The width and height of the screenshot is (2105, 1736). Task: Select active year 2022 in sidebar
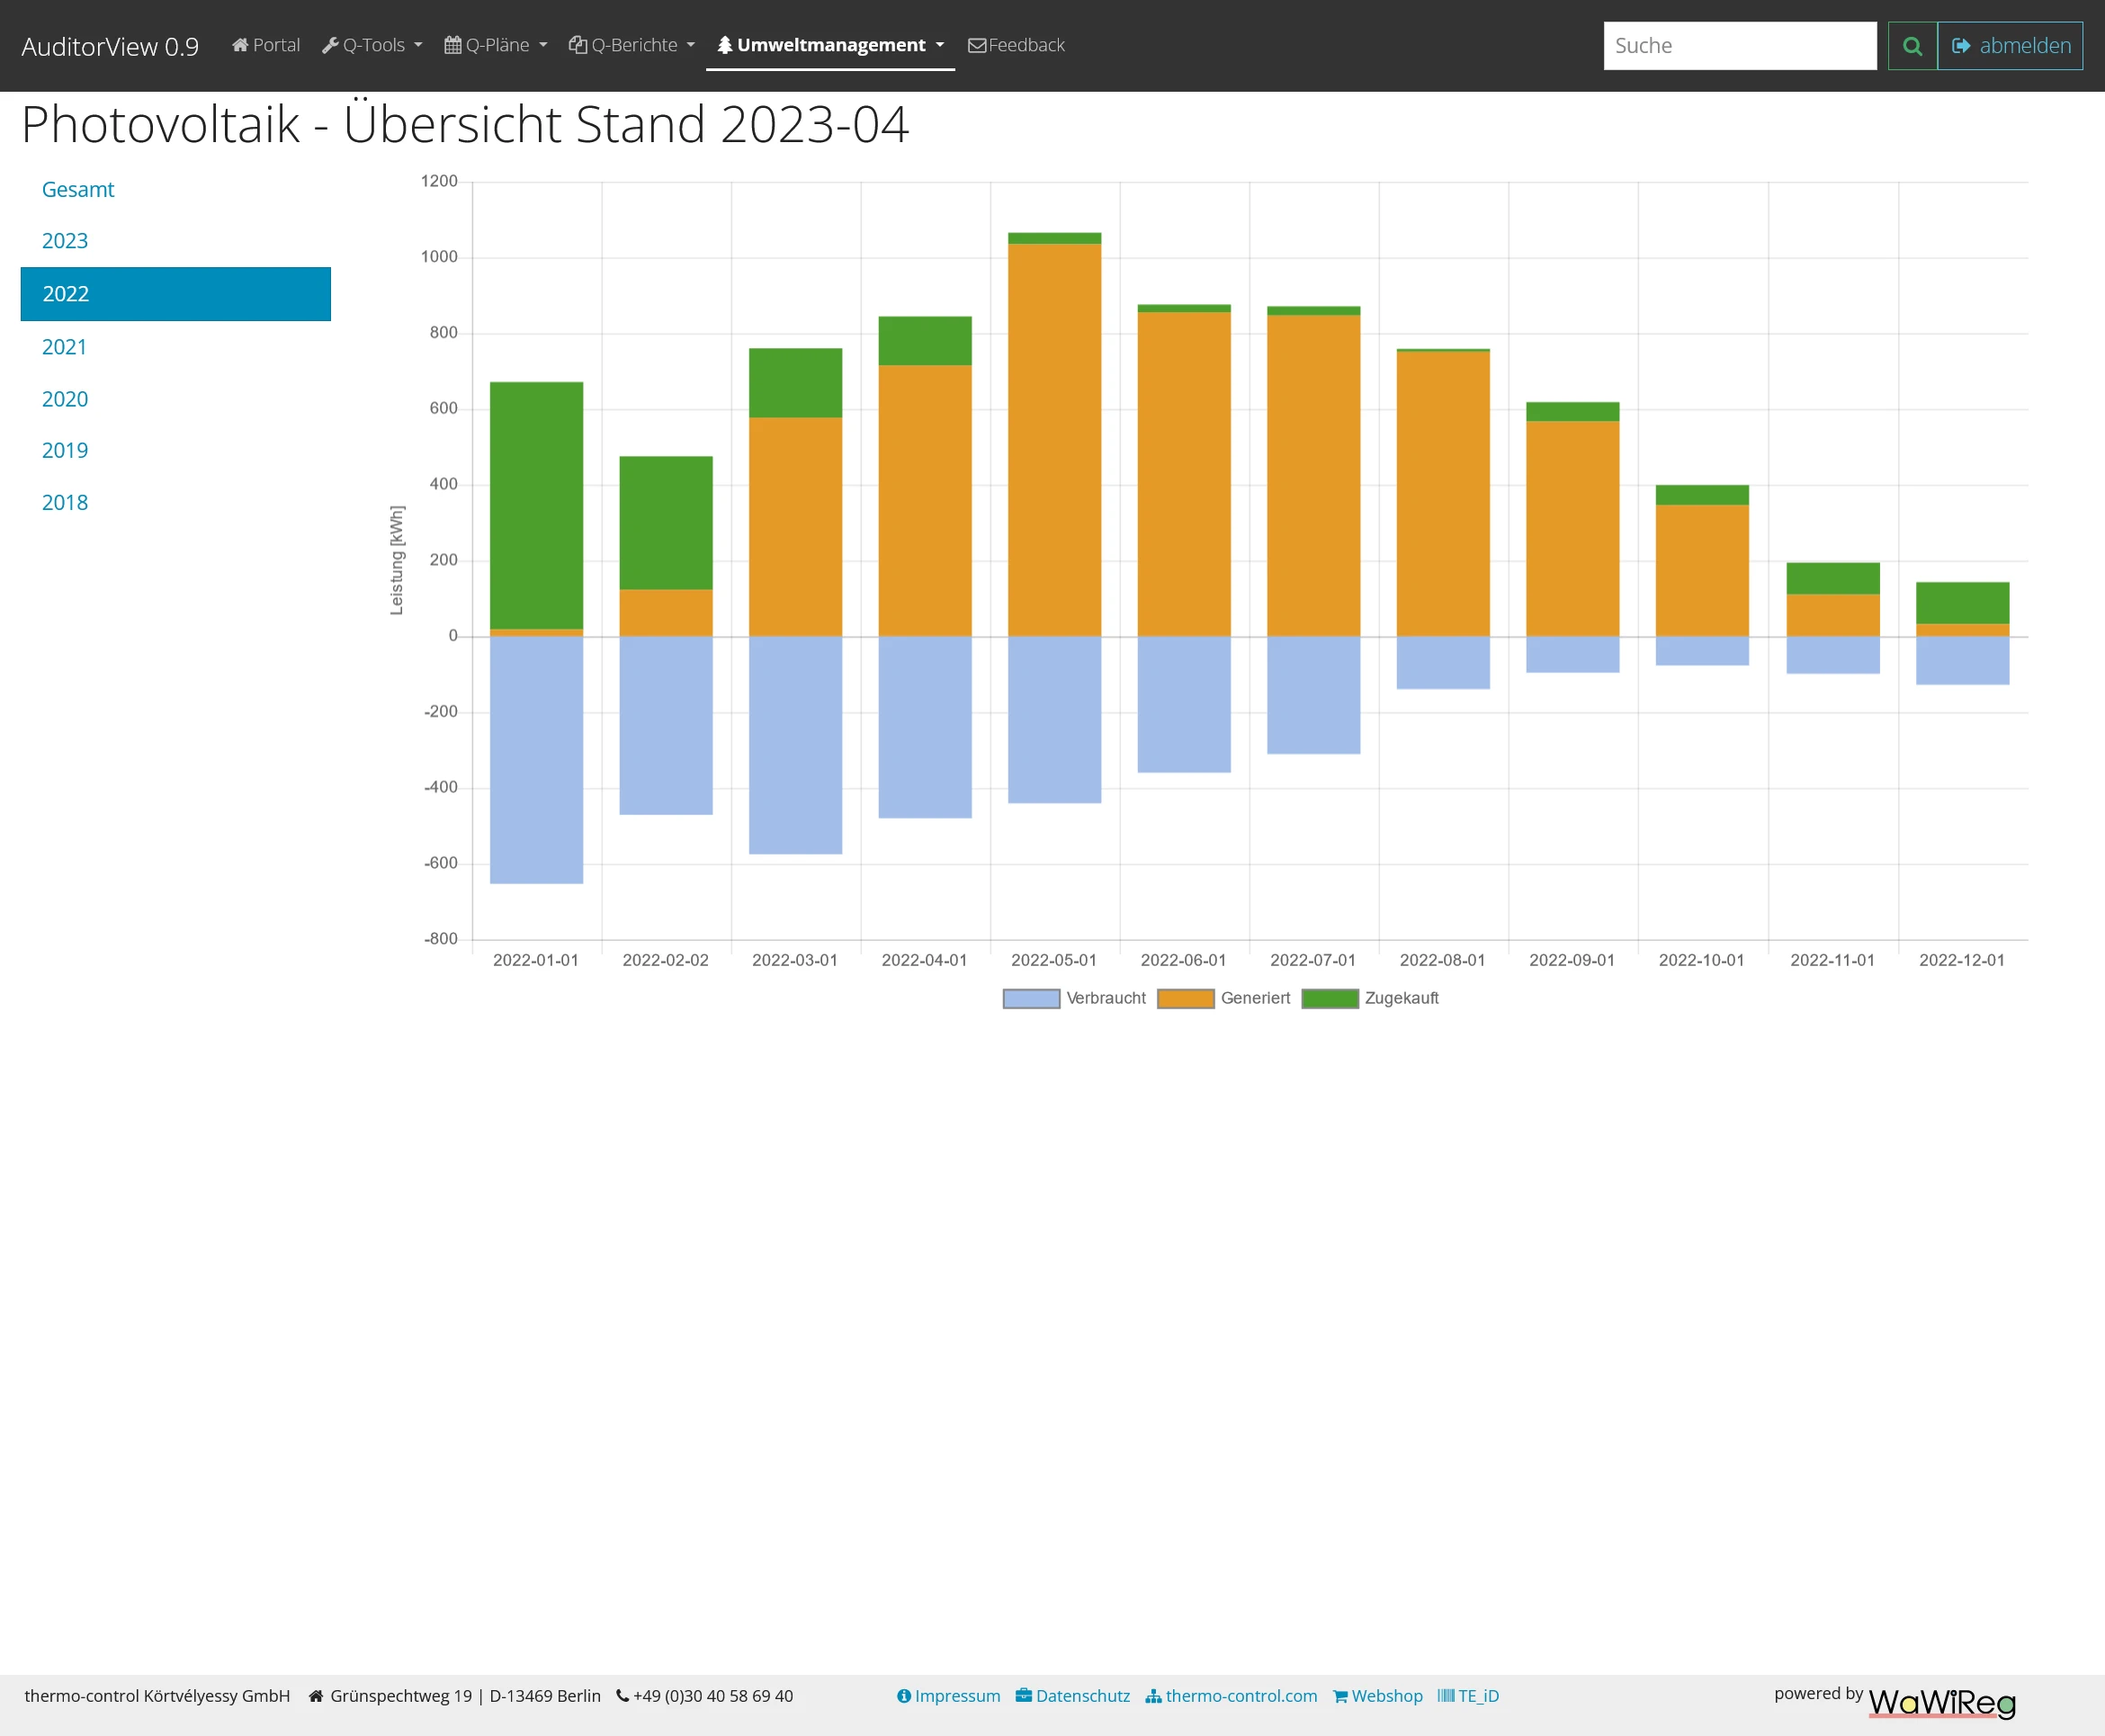click(x=176, y=294)
